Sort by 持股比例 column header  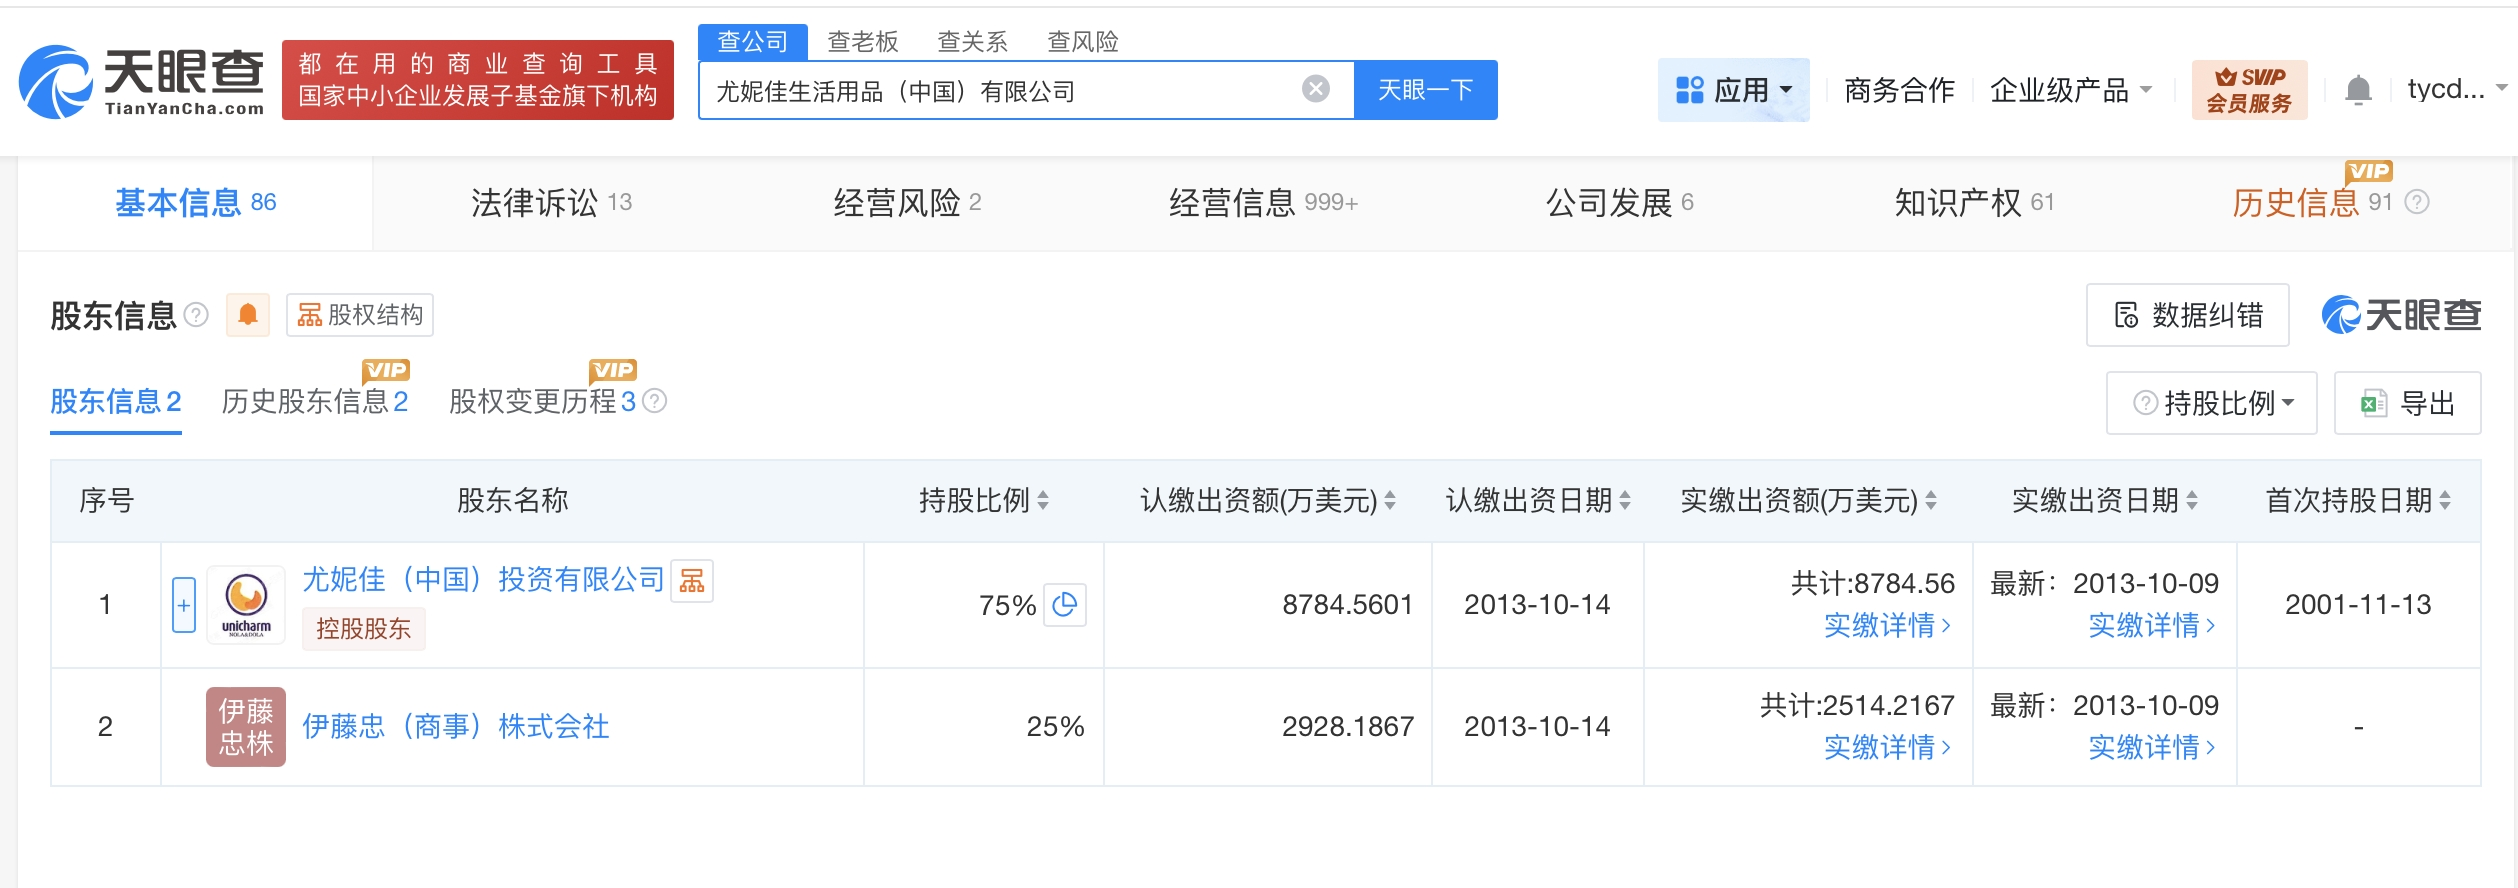click(x=983, y=500)
